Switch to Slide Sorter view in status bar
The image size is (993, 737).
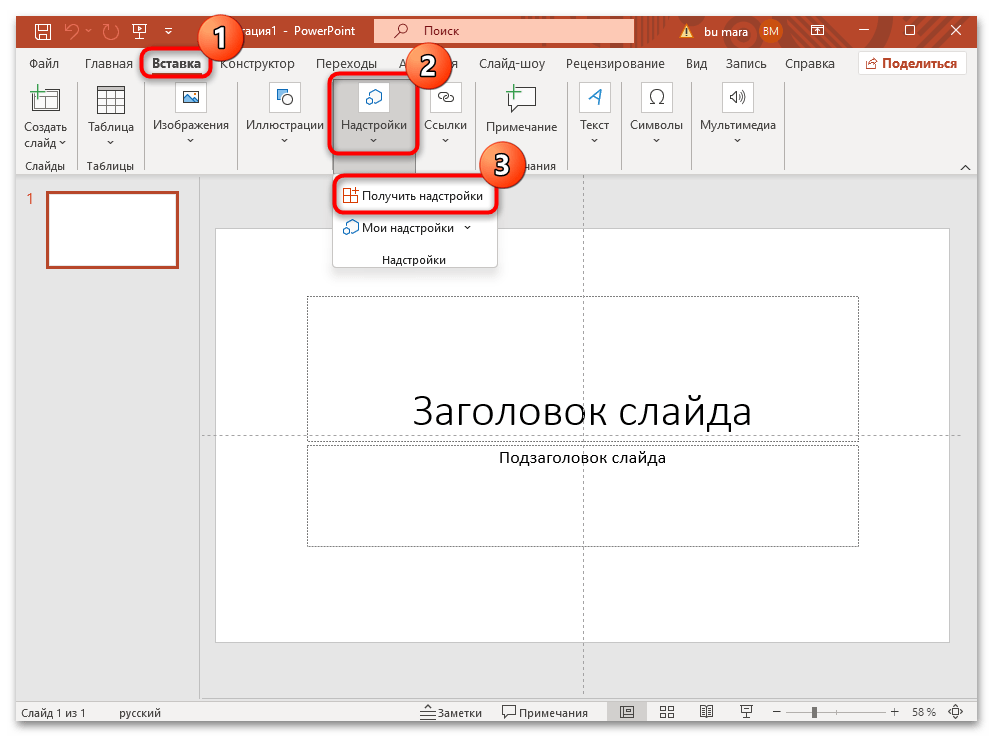[x=666, y=711]
